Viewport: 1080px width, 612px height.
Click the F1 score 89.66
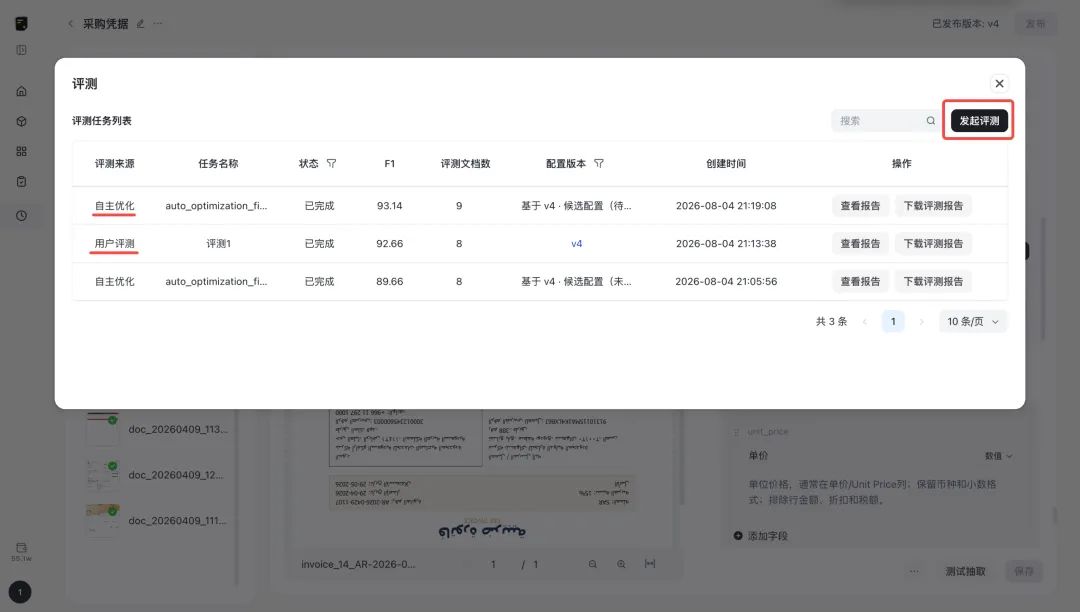click(x=390, y=282)
